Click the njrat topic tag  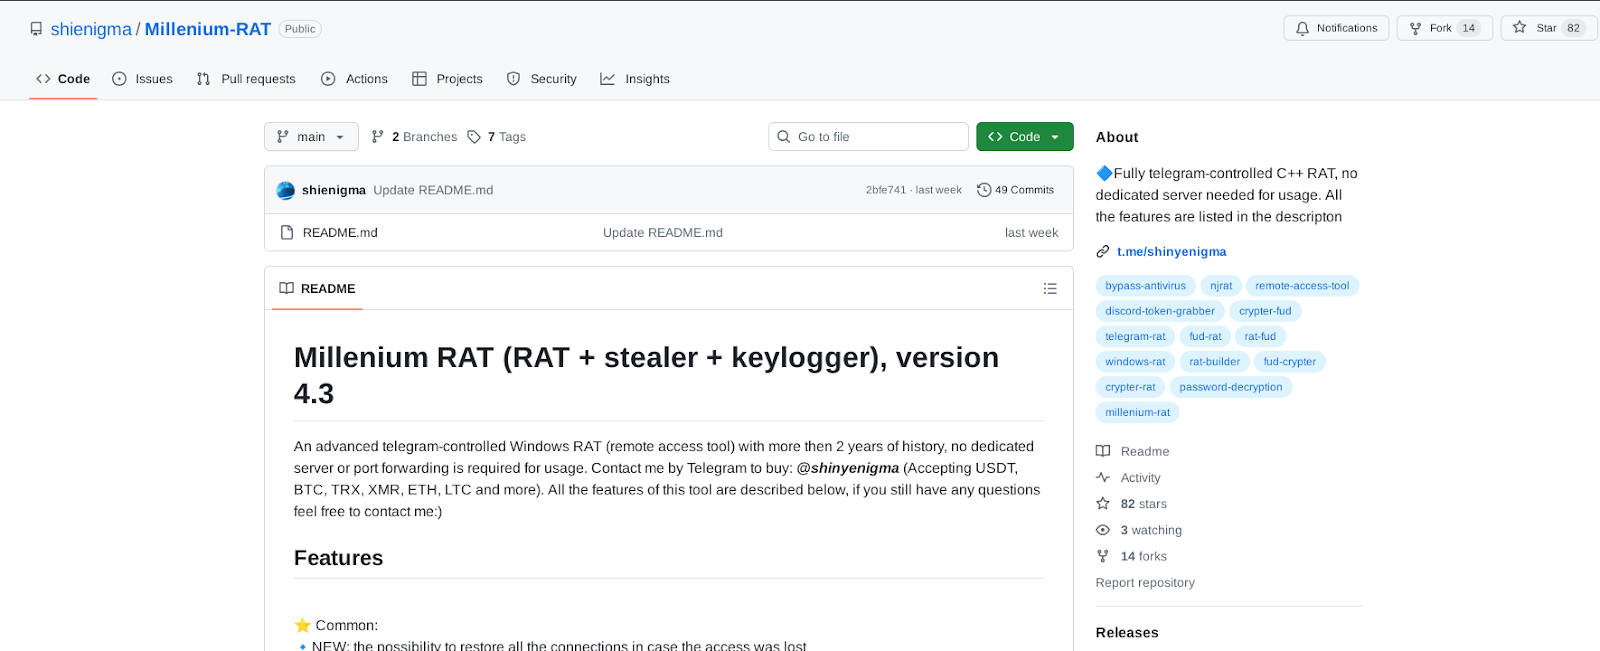click(1221, 286)
